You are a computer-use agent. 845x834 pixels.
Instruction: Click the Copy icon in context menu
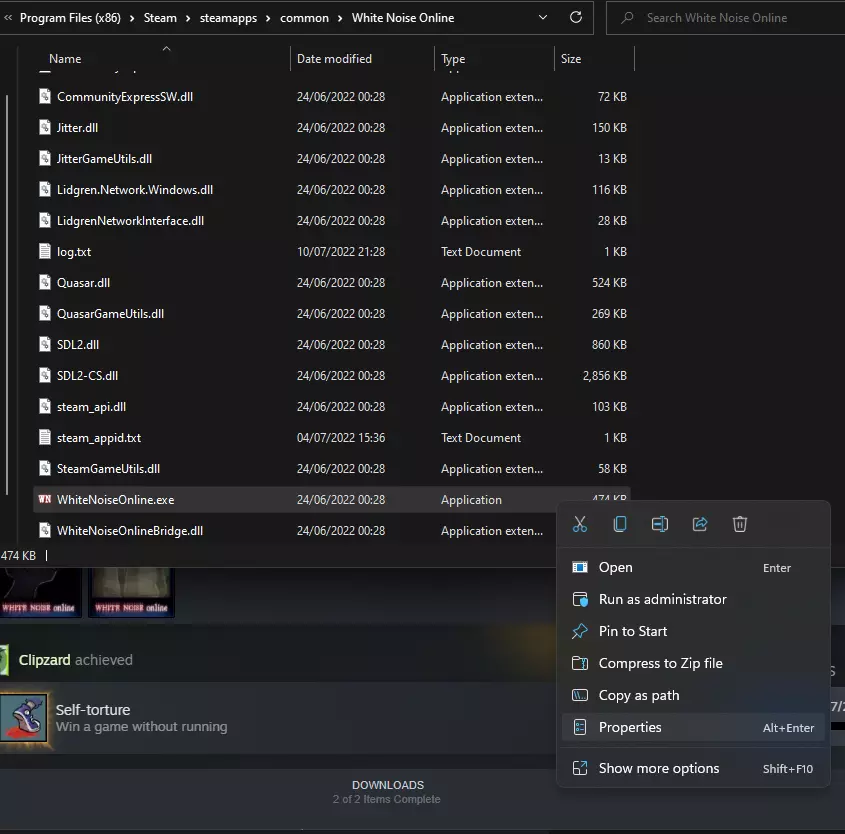coord(620,524)
